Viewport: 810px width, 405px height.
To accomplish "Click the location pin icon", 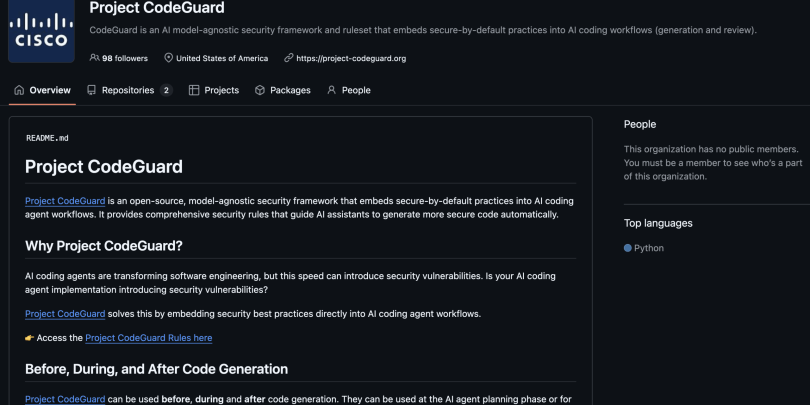I will pyautogui.click(x=168, y=58).
